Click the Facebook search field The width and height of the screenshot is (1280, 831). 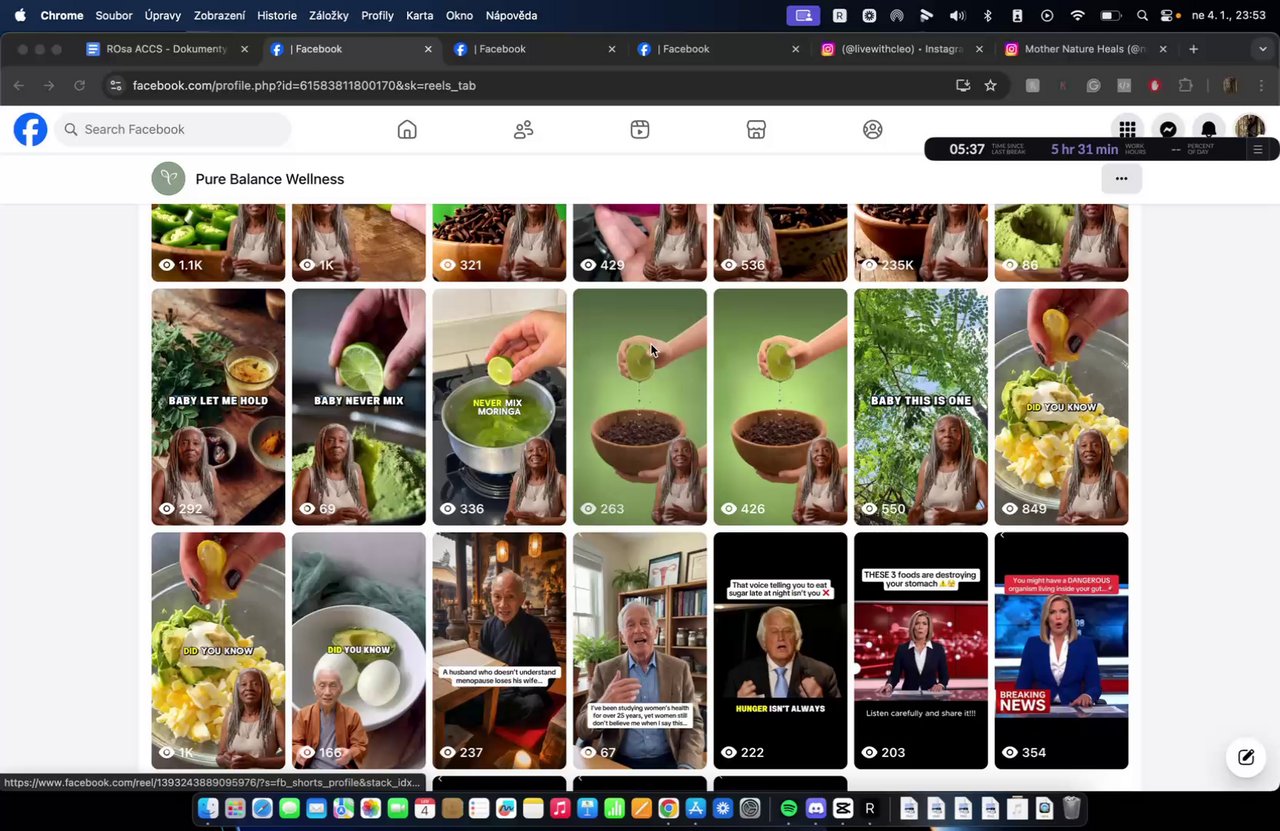[173, 129]
